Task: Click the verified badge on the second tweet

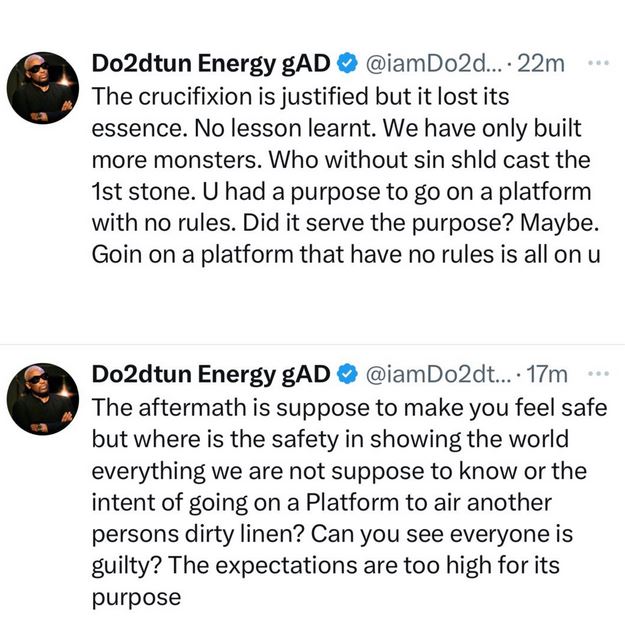Action: click(346, 376)
